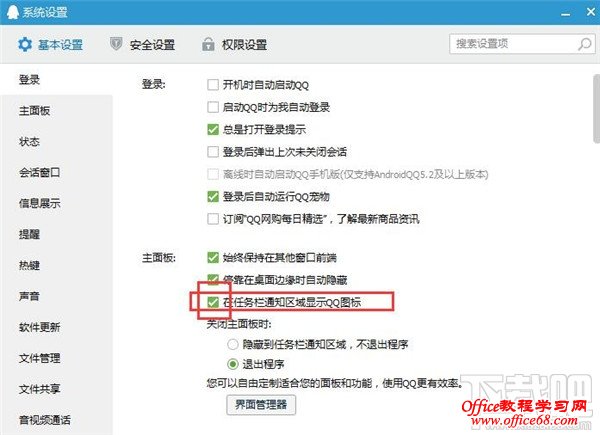Click the gear icon for 基本设置
This screenshot has width=600, height=435.
pos(25,45)
